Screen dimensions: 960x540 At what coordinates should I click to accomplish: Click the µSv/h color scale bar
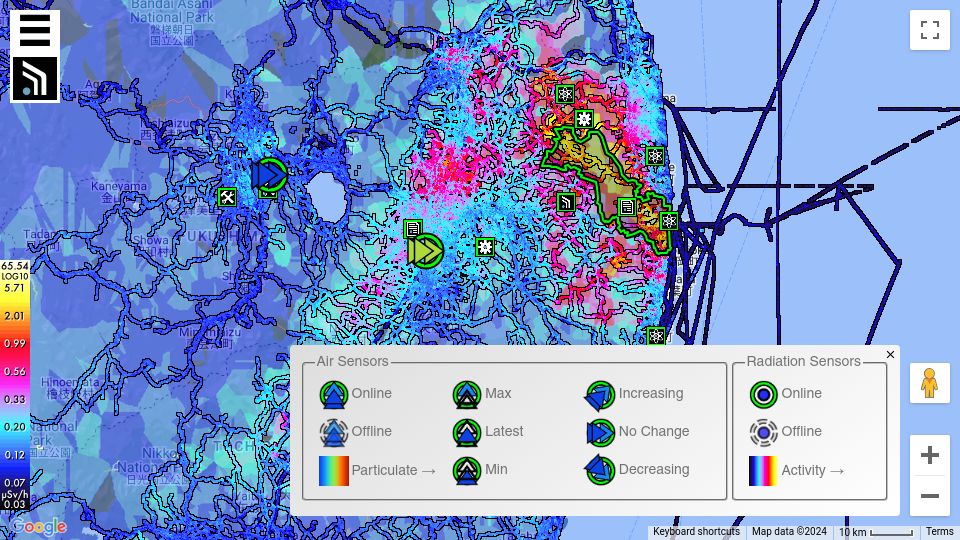coord(15,386)
